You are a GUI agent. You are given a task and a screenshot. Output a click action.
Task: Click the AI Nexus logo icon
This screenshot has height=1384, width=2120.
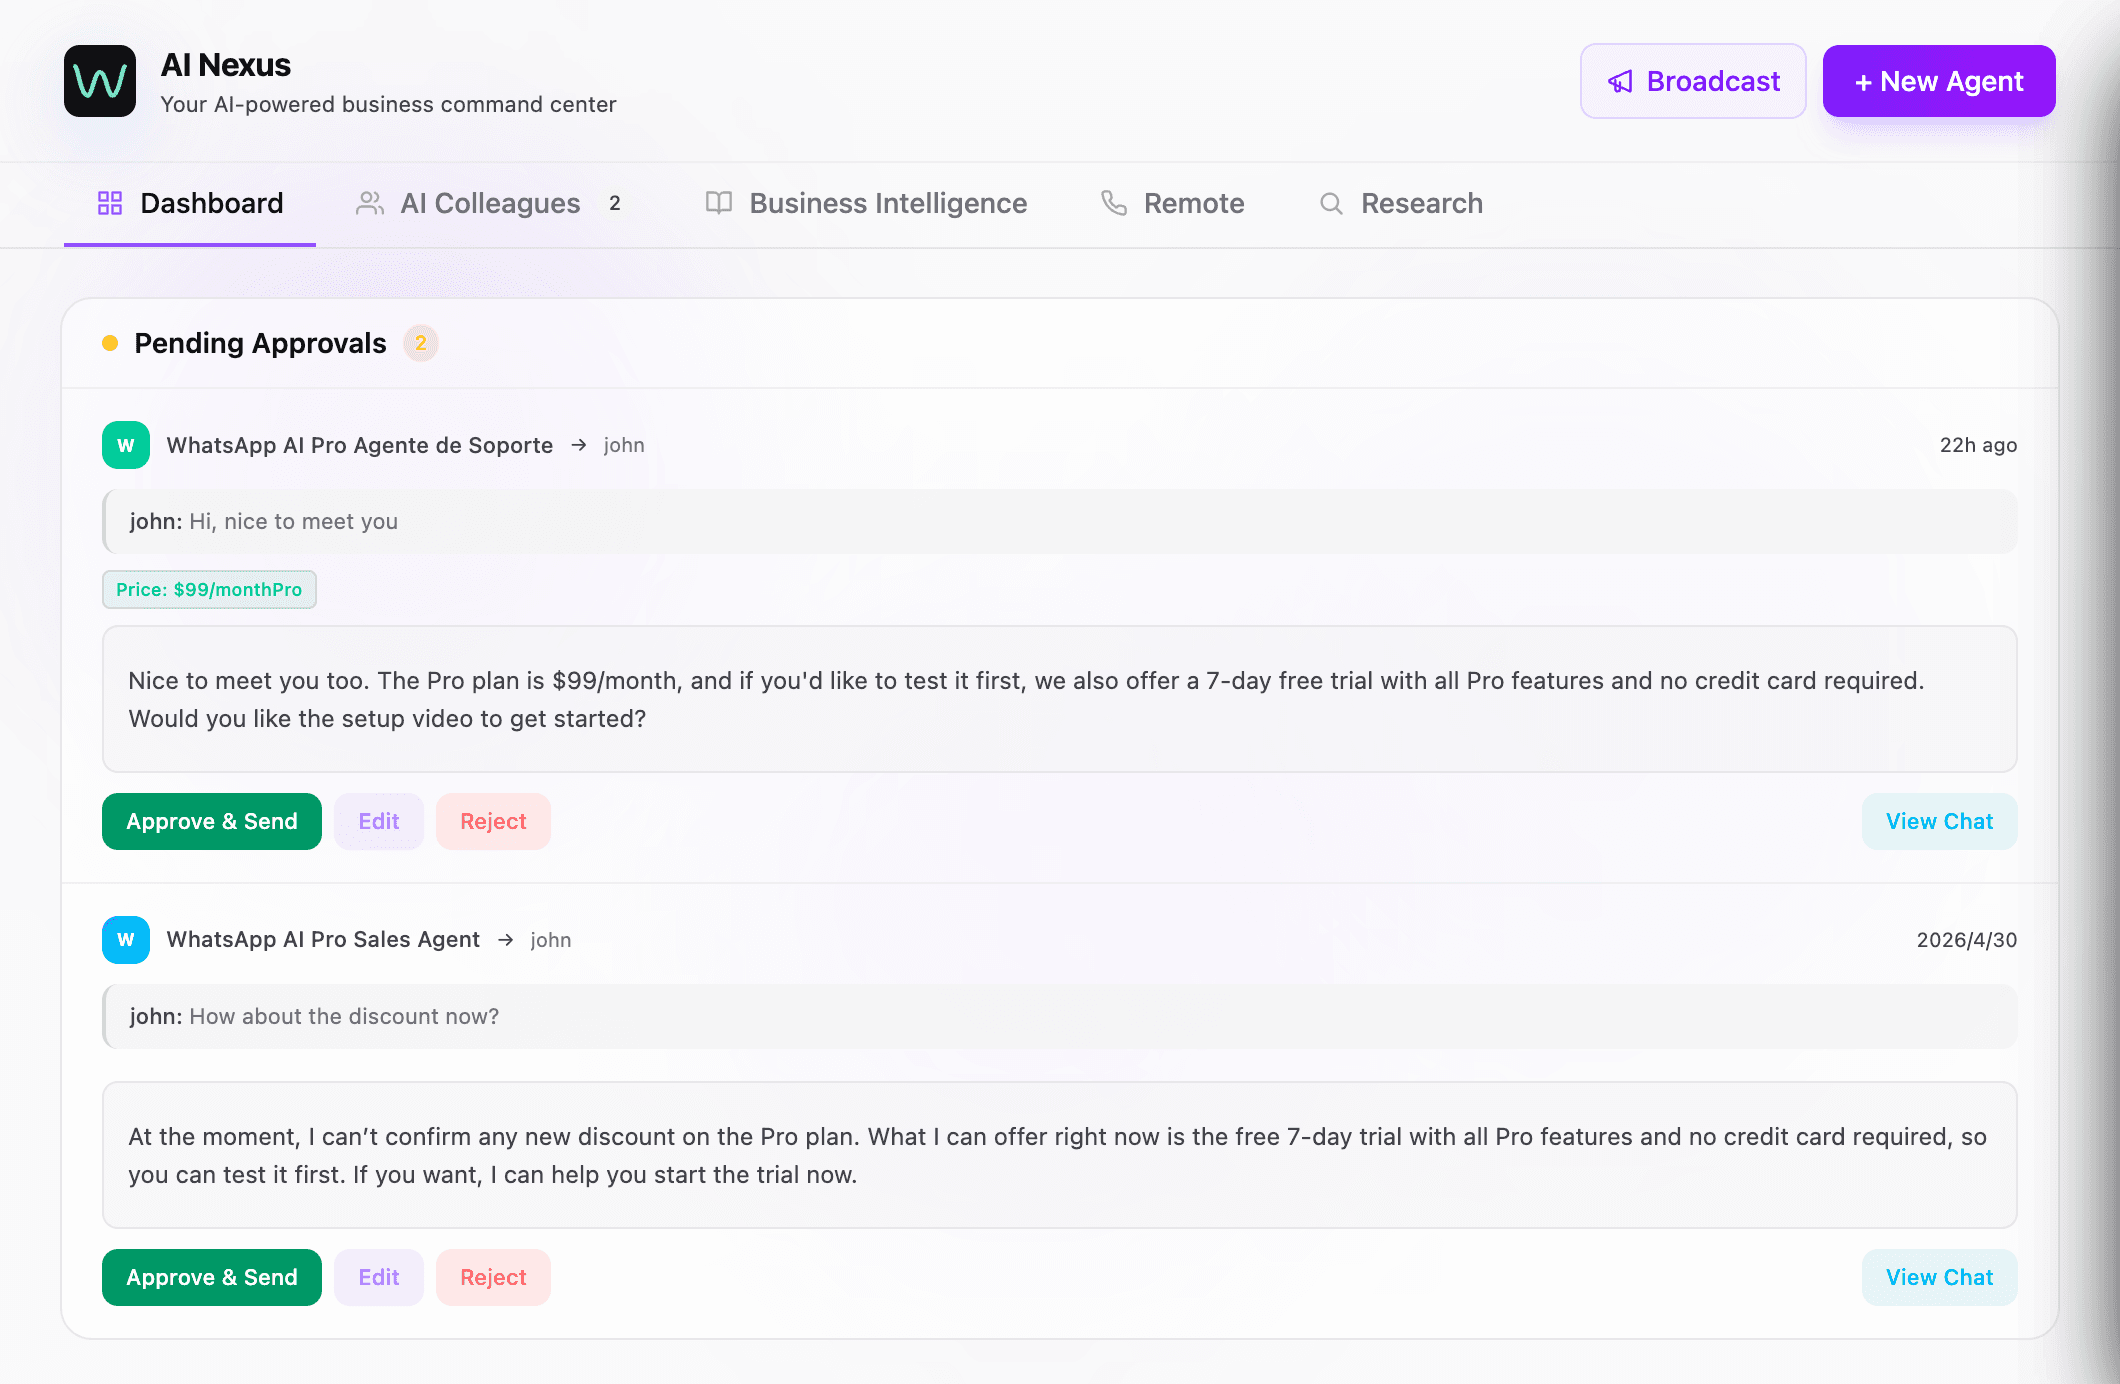coord(100,81)
